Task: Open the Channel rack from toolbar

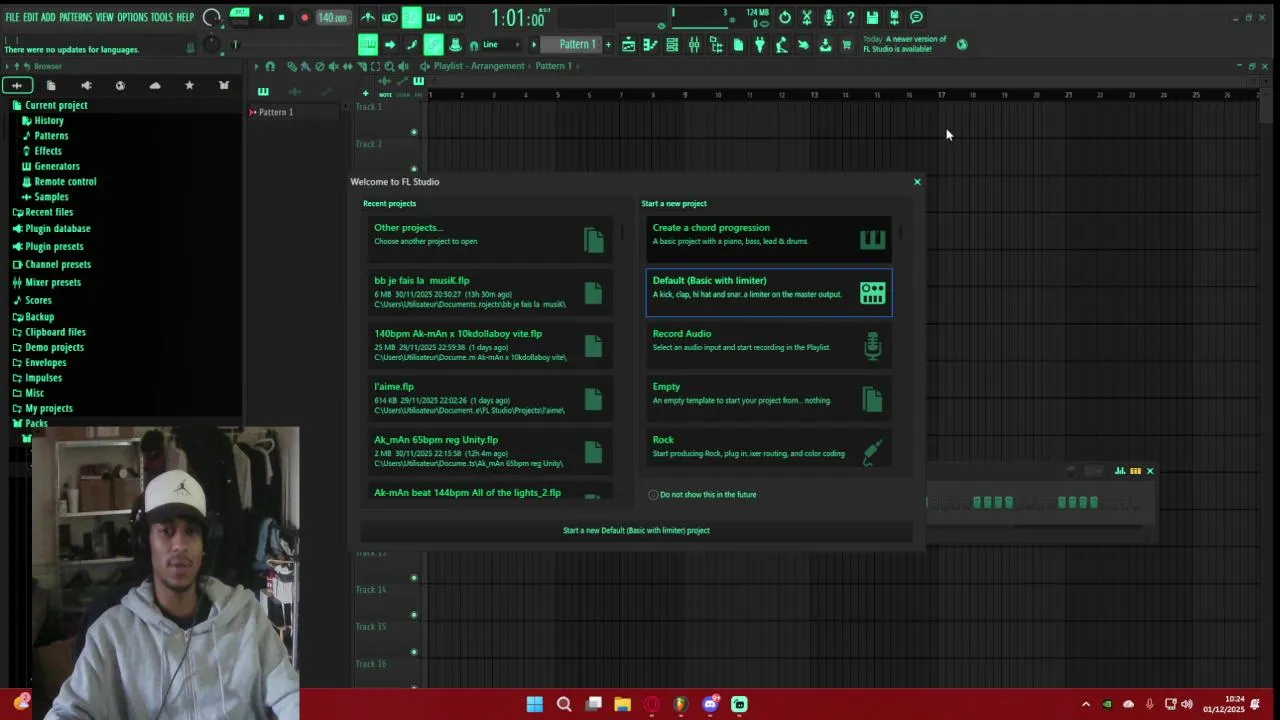Action: coord(672,44)
